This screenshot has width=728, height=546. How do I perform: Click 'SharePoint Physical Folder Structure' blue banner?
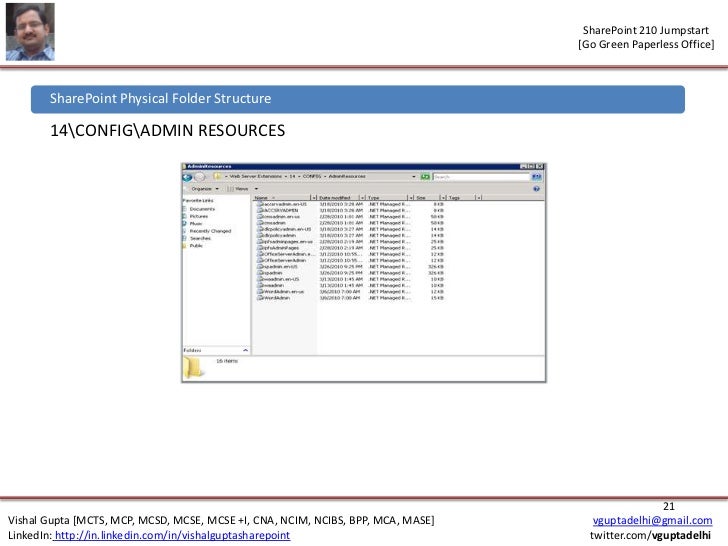pyautogui.click(x=358, y=99)
